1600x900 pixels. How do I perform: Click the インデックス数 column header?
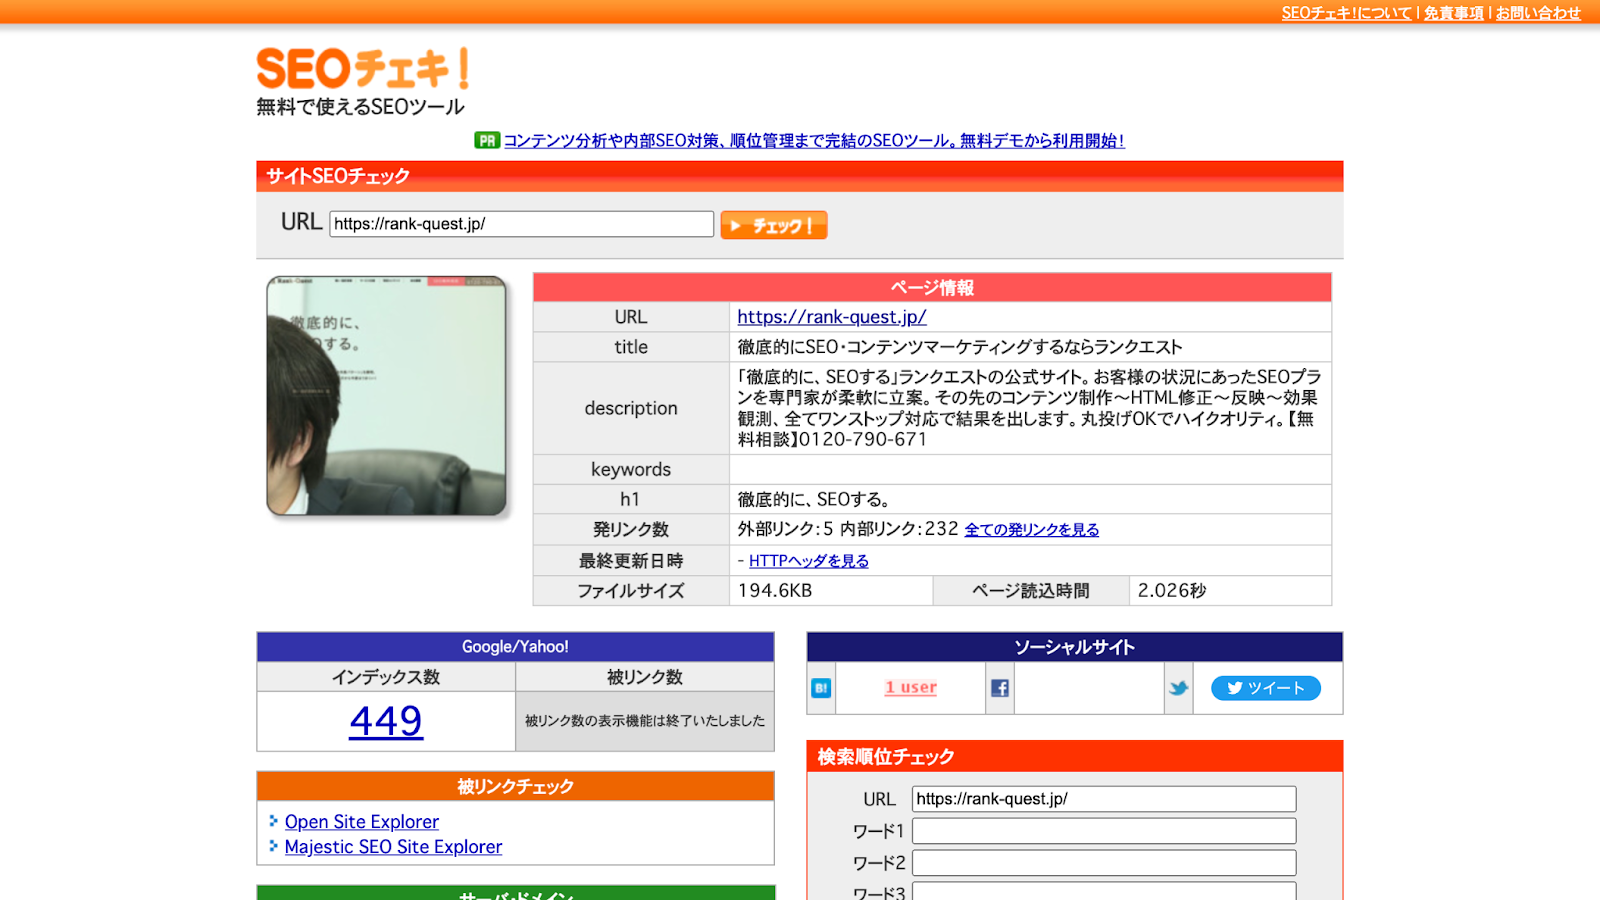pyautogui.click(x=386, y=677)
